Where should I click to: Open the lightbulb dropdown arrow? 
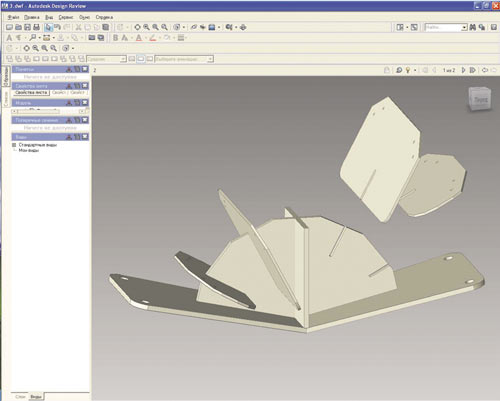[415, 70]
